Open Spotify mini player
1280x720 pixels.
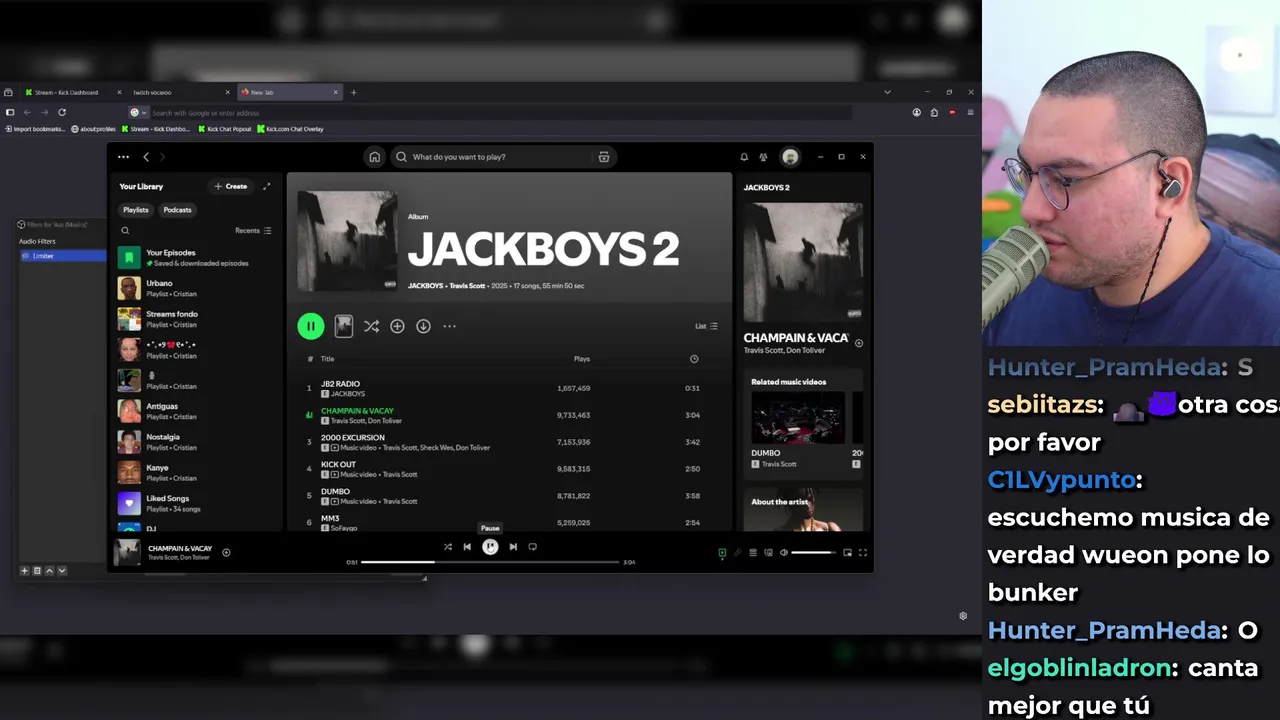coord(847,552)
